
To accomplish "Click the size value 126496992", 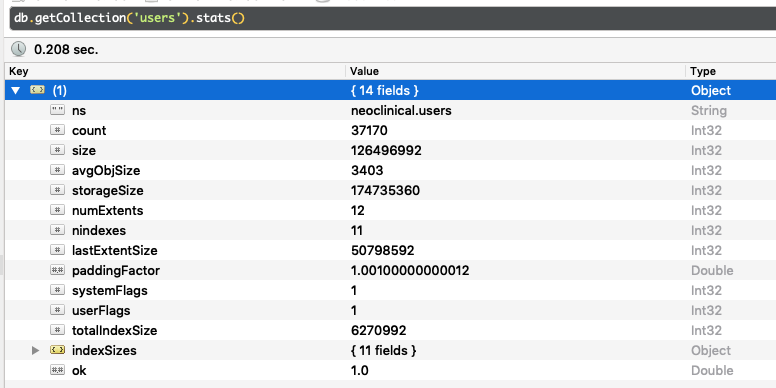I will point(386,150).
